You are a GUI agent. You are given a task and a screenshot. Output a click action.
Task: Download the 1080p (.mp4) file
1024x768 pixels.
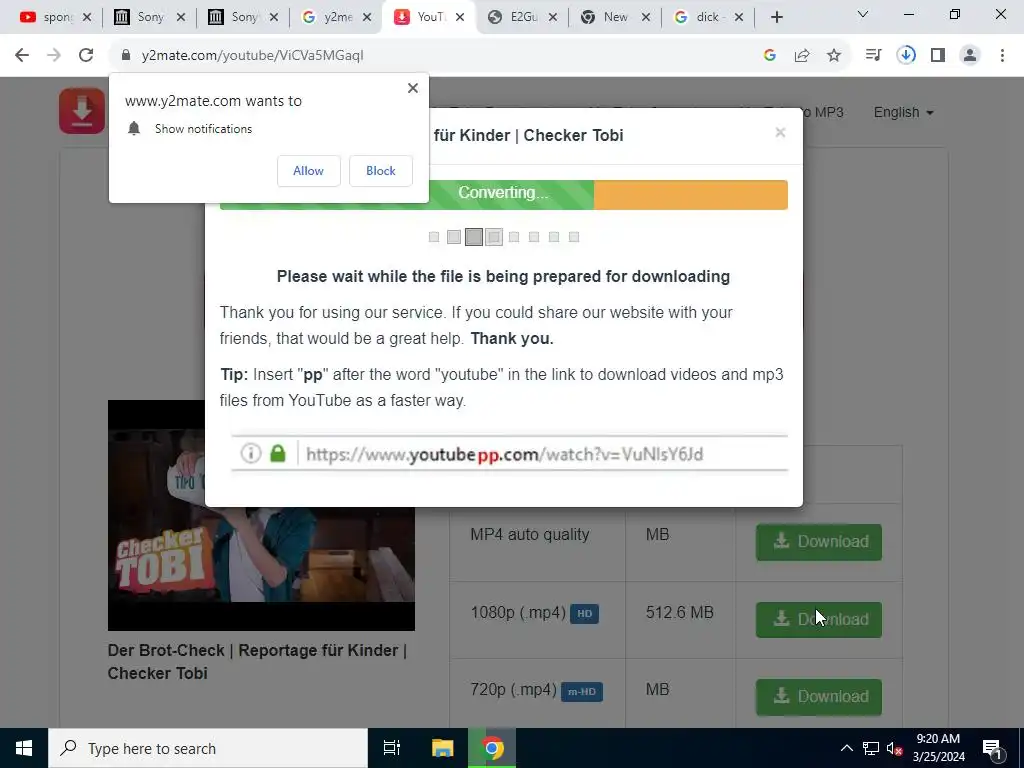pyautogui.click(x=818, y=620)
